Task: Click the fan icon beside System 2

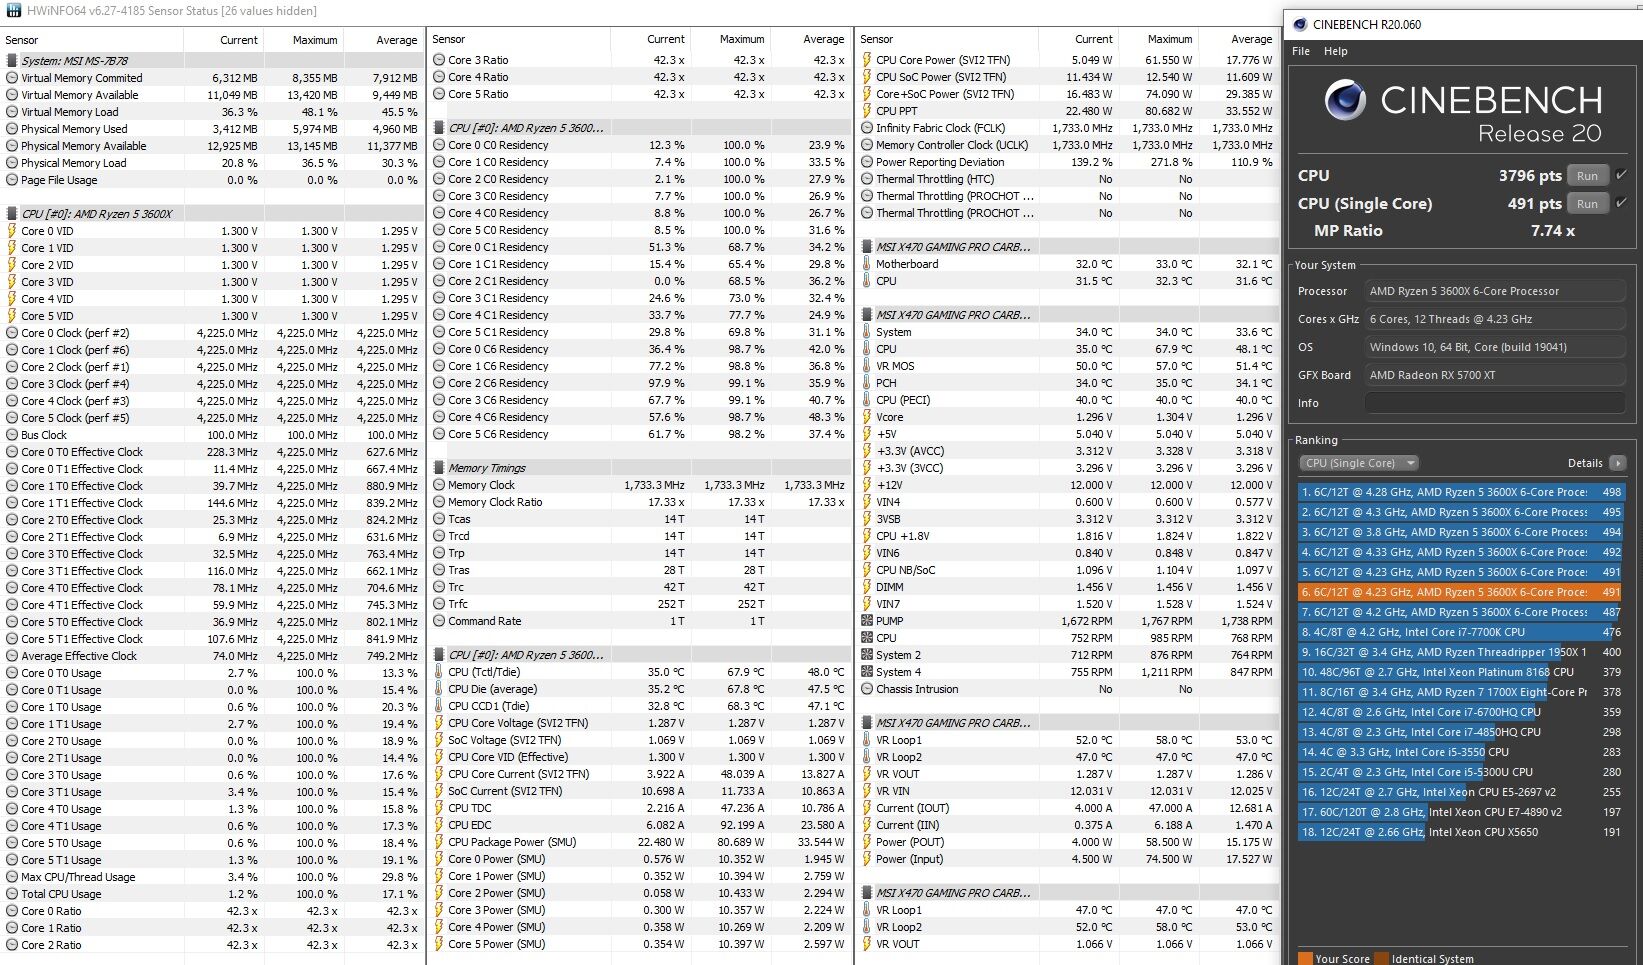Action: tap(867, 655)
